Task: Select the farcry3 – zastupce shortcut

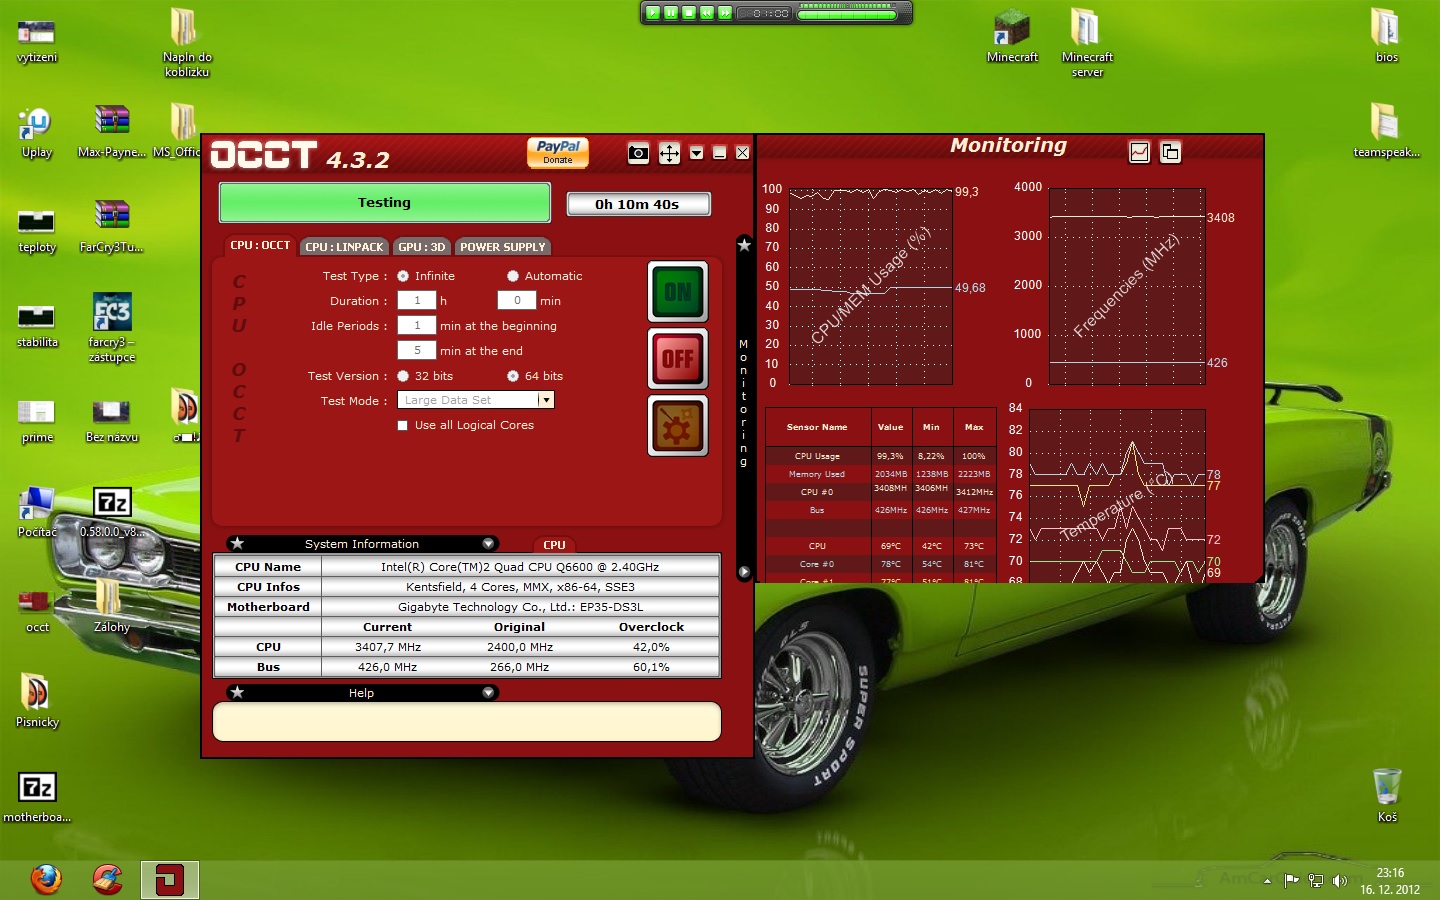Action: tap(112, 328)
